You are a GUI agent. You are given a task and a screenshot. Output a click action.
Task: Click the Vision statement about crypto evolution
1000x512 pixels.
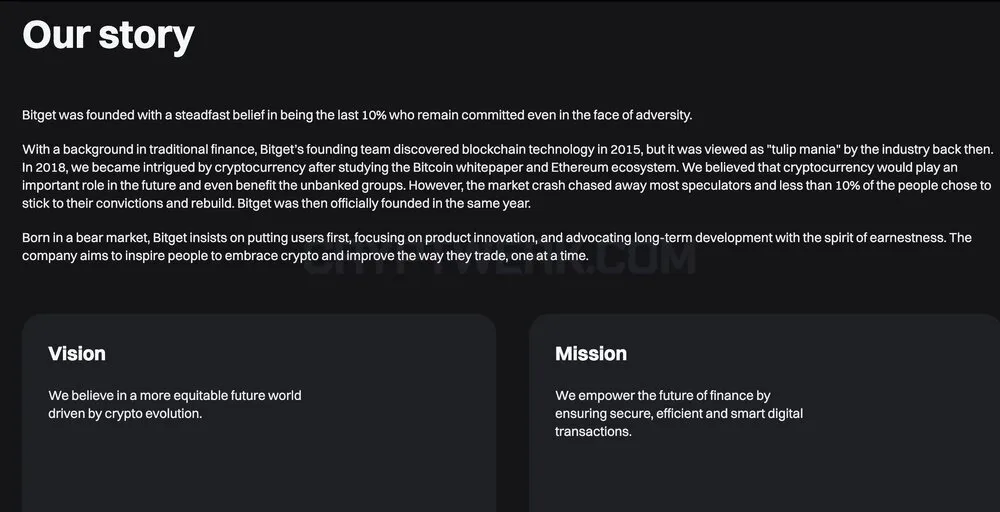(175, 405)
